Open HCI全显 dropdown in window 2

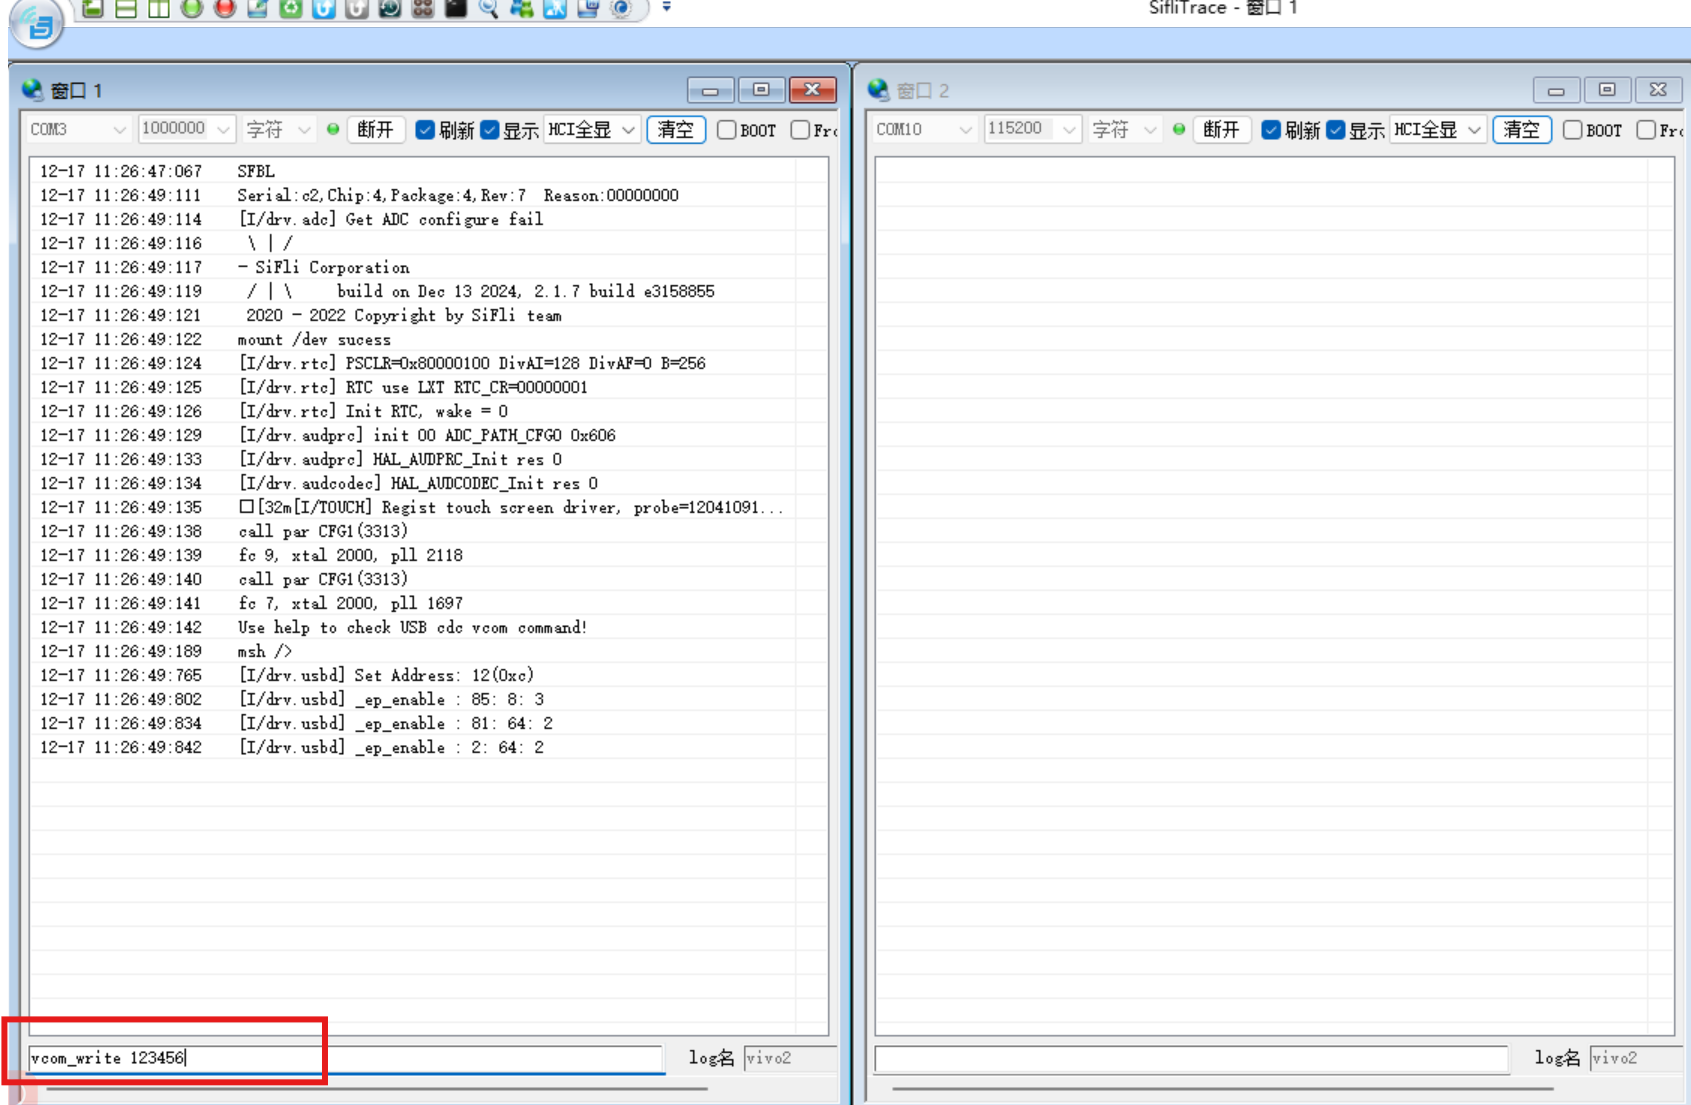coord(1437,130)
